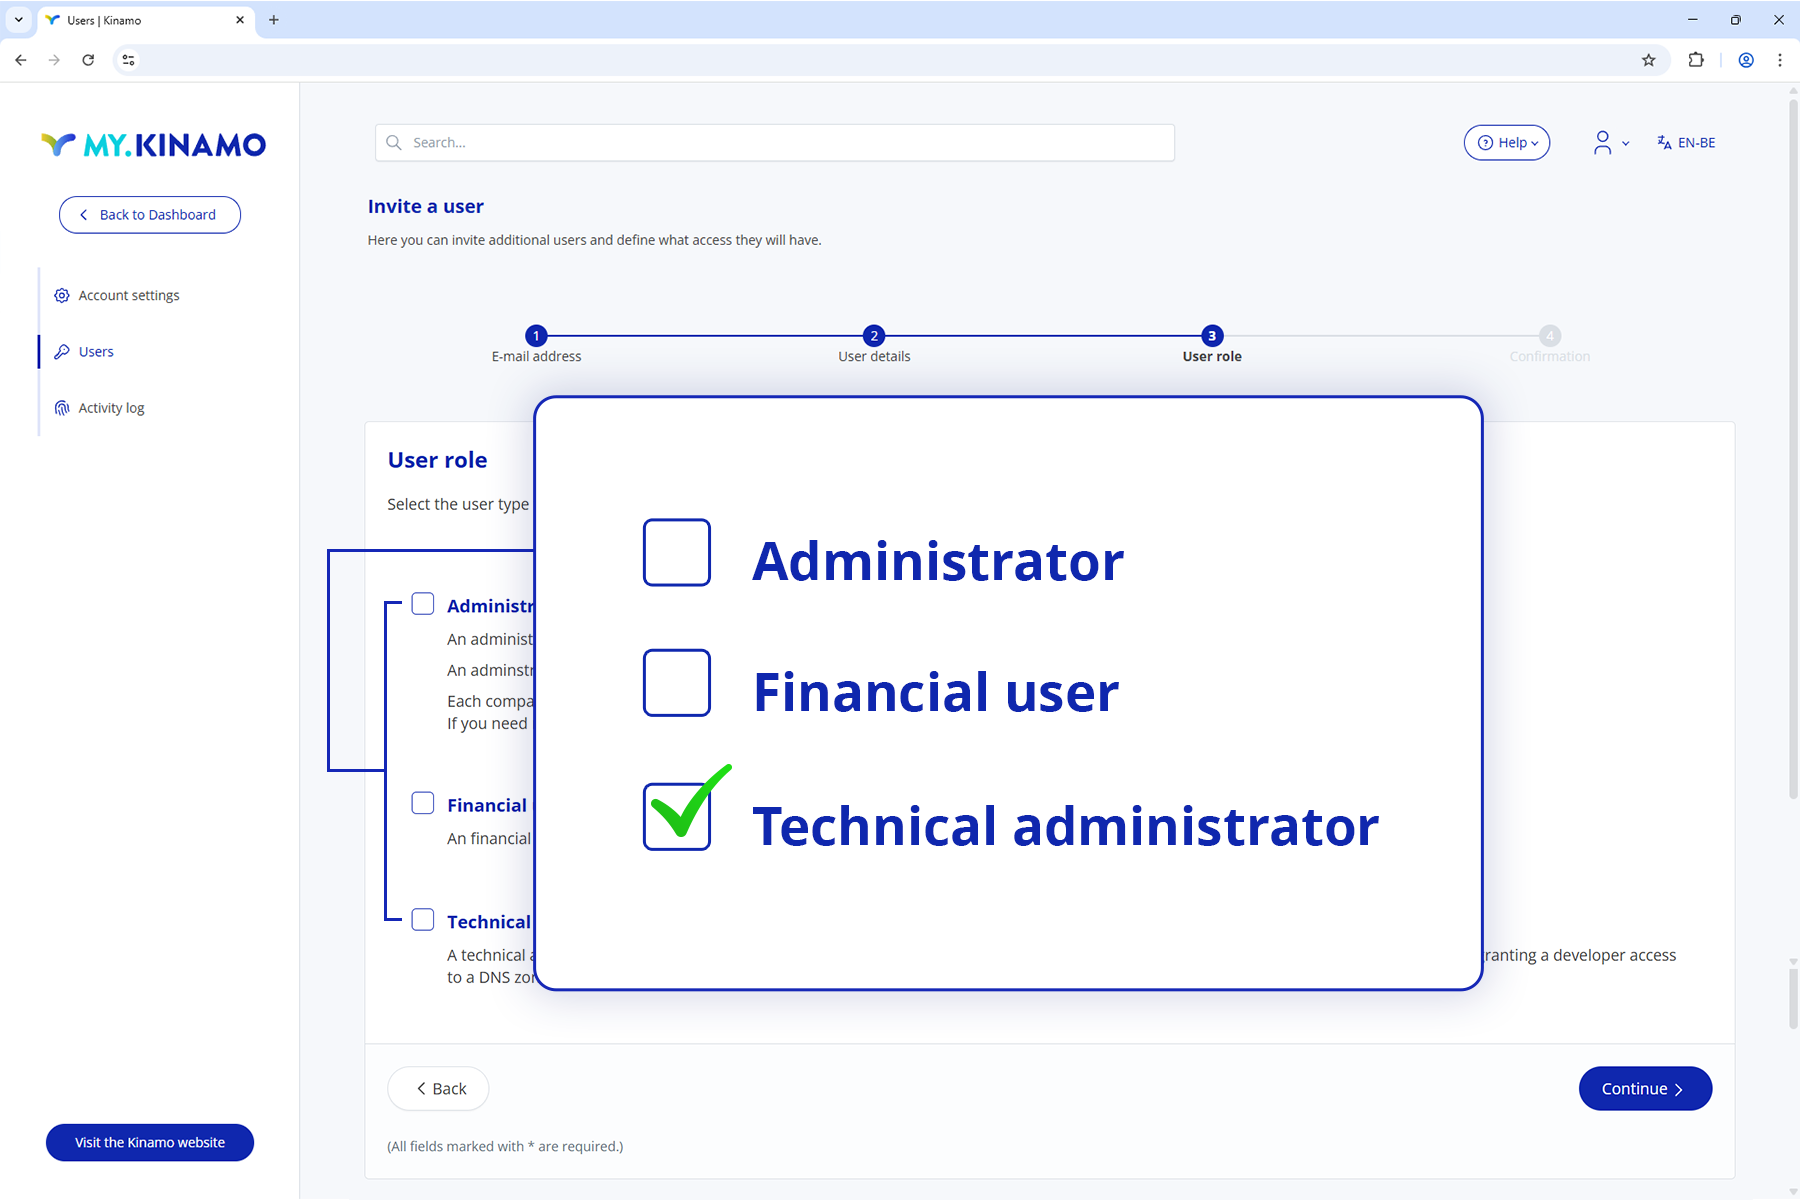
Task: Click the Account settings gear icon
Action: coord(62,296)
